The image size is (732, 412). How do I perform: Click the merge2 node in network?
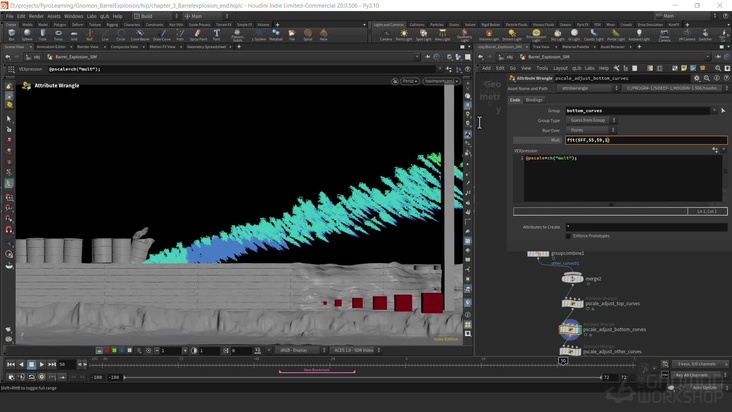(x=571, y=279)
